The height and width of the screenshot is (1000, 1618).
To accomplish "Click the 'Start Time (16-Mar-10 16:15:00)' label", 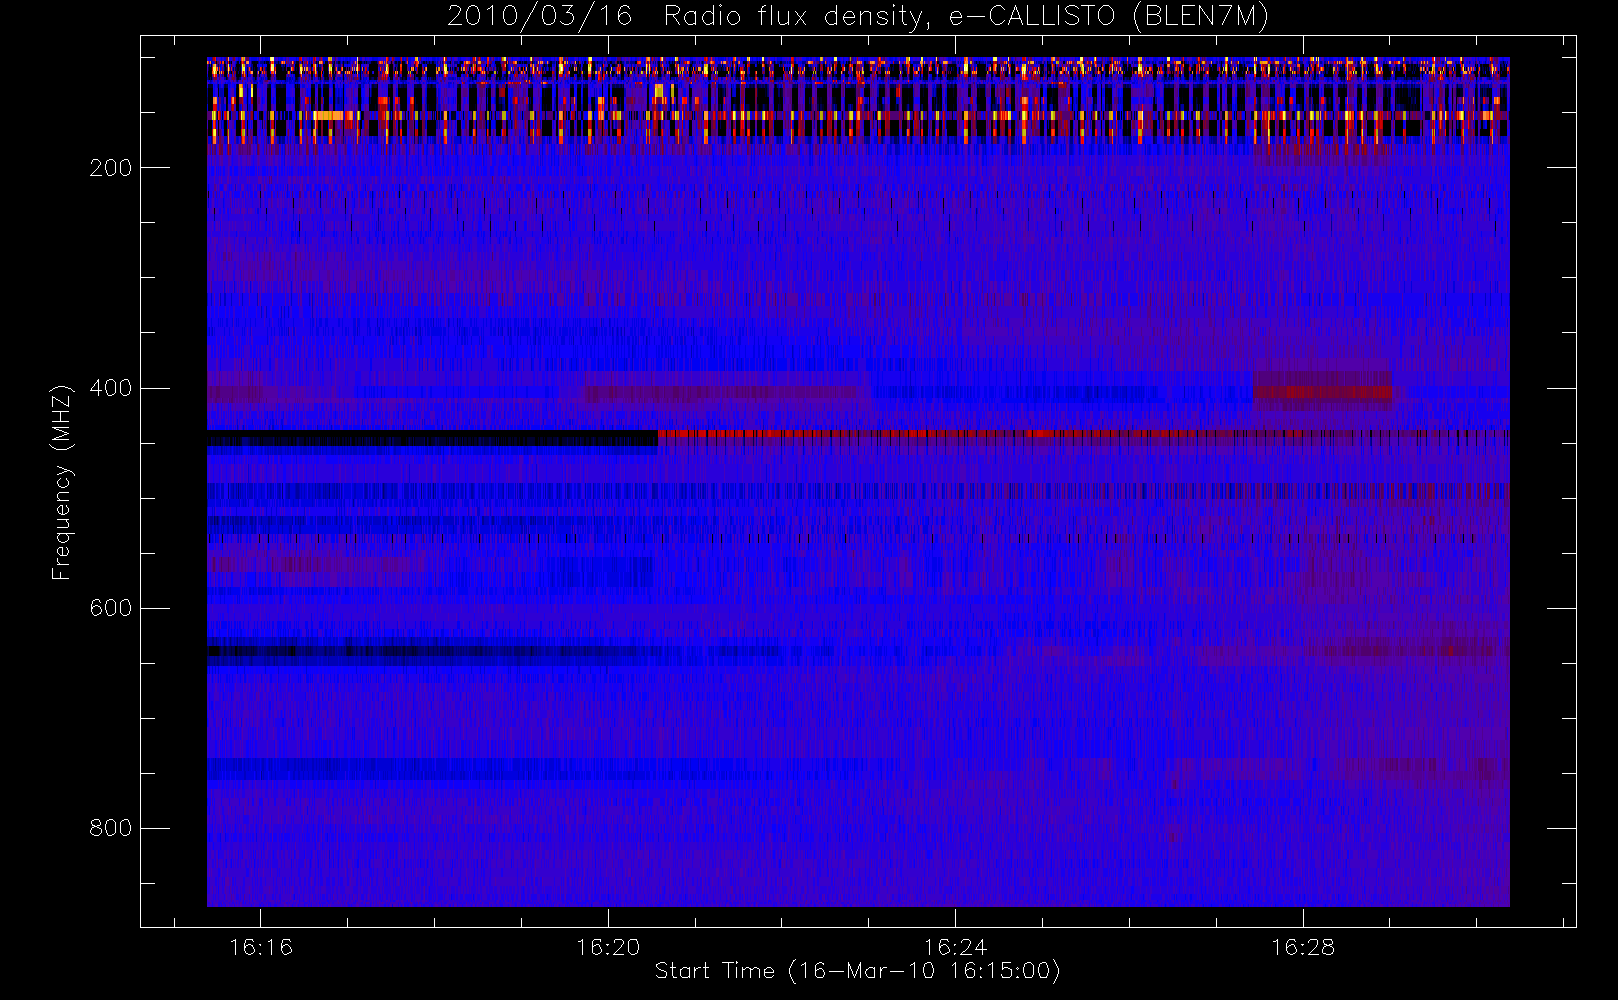I will (x=857, y=971).
